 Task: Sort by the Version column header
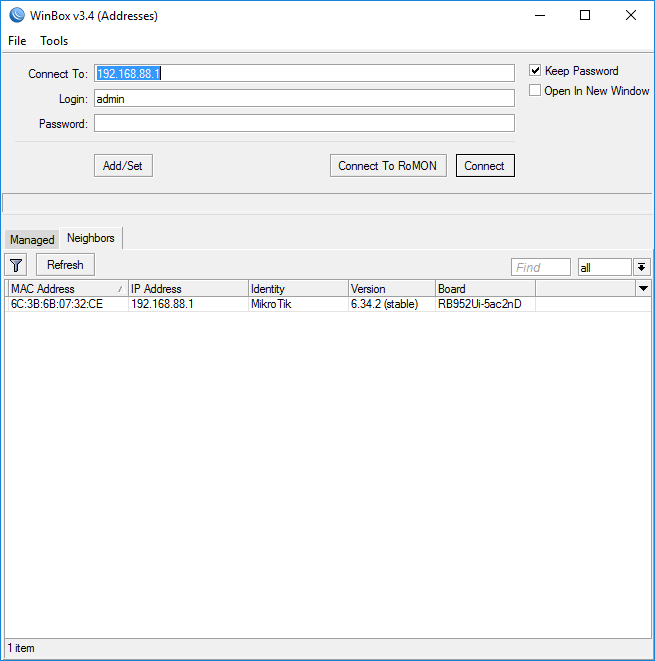[390, 289]
